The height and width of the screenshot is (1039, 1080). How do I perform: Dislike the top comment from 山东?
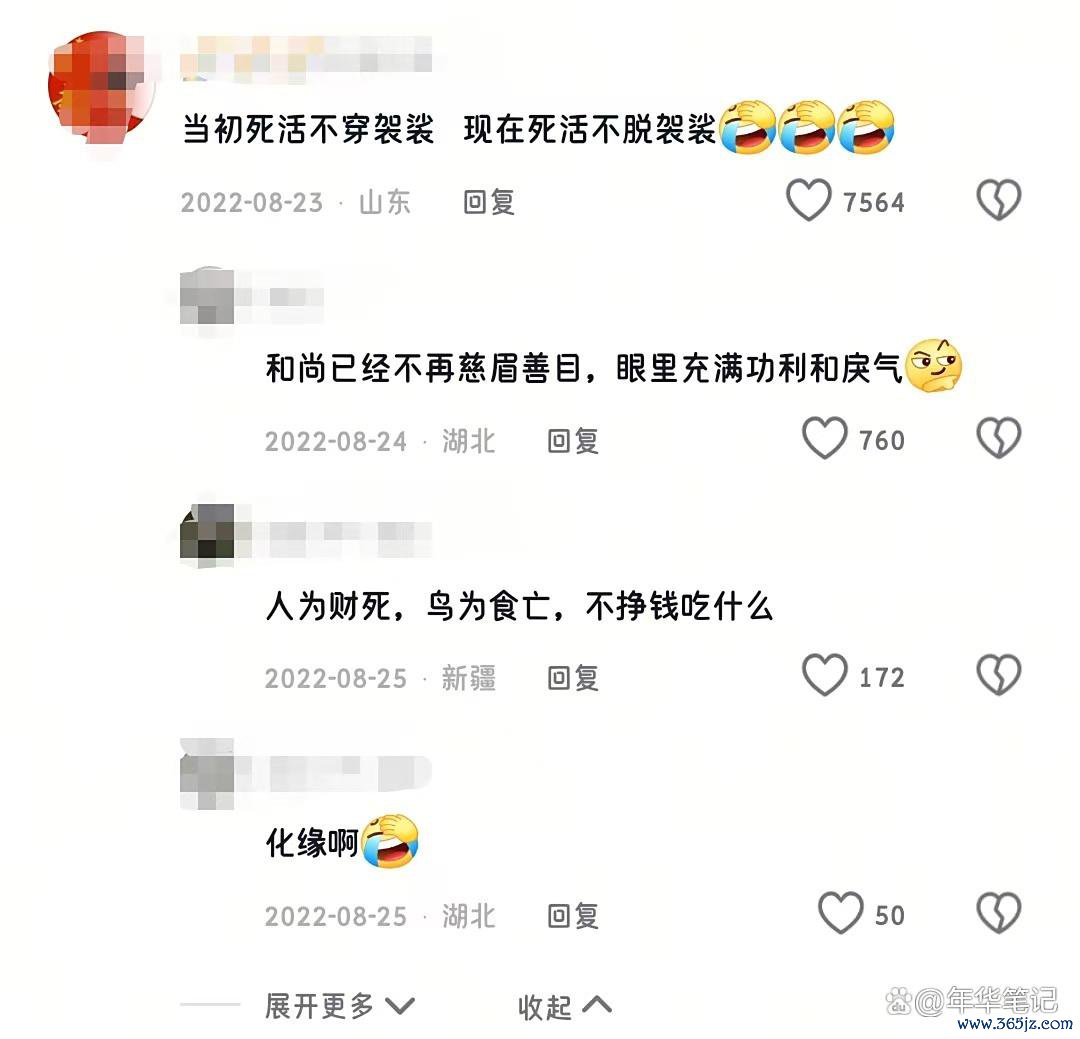(999, 200)
